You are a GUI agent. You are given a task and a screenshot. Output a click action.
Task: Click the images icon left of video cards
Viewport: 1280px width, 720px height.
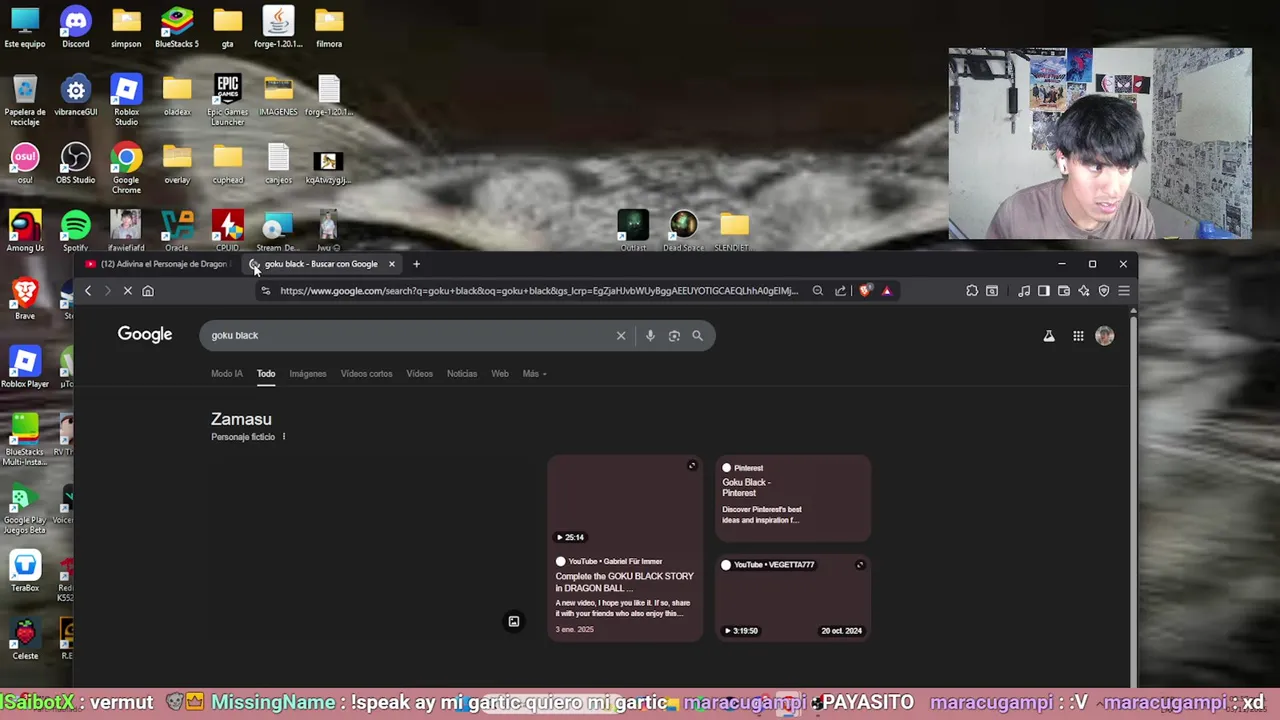tap(514, 622)
